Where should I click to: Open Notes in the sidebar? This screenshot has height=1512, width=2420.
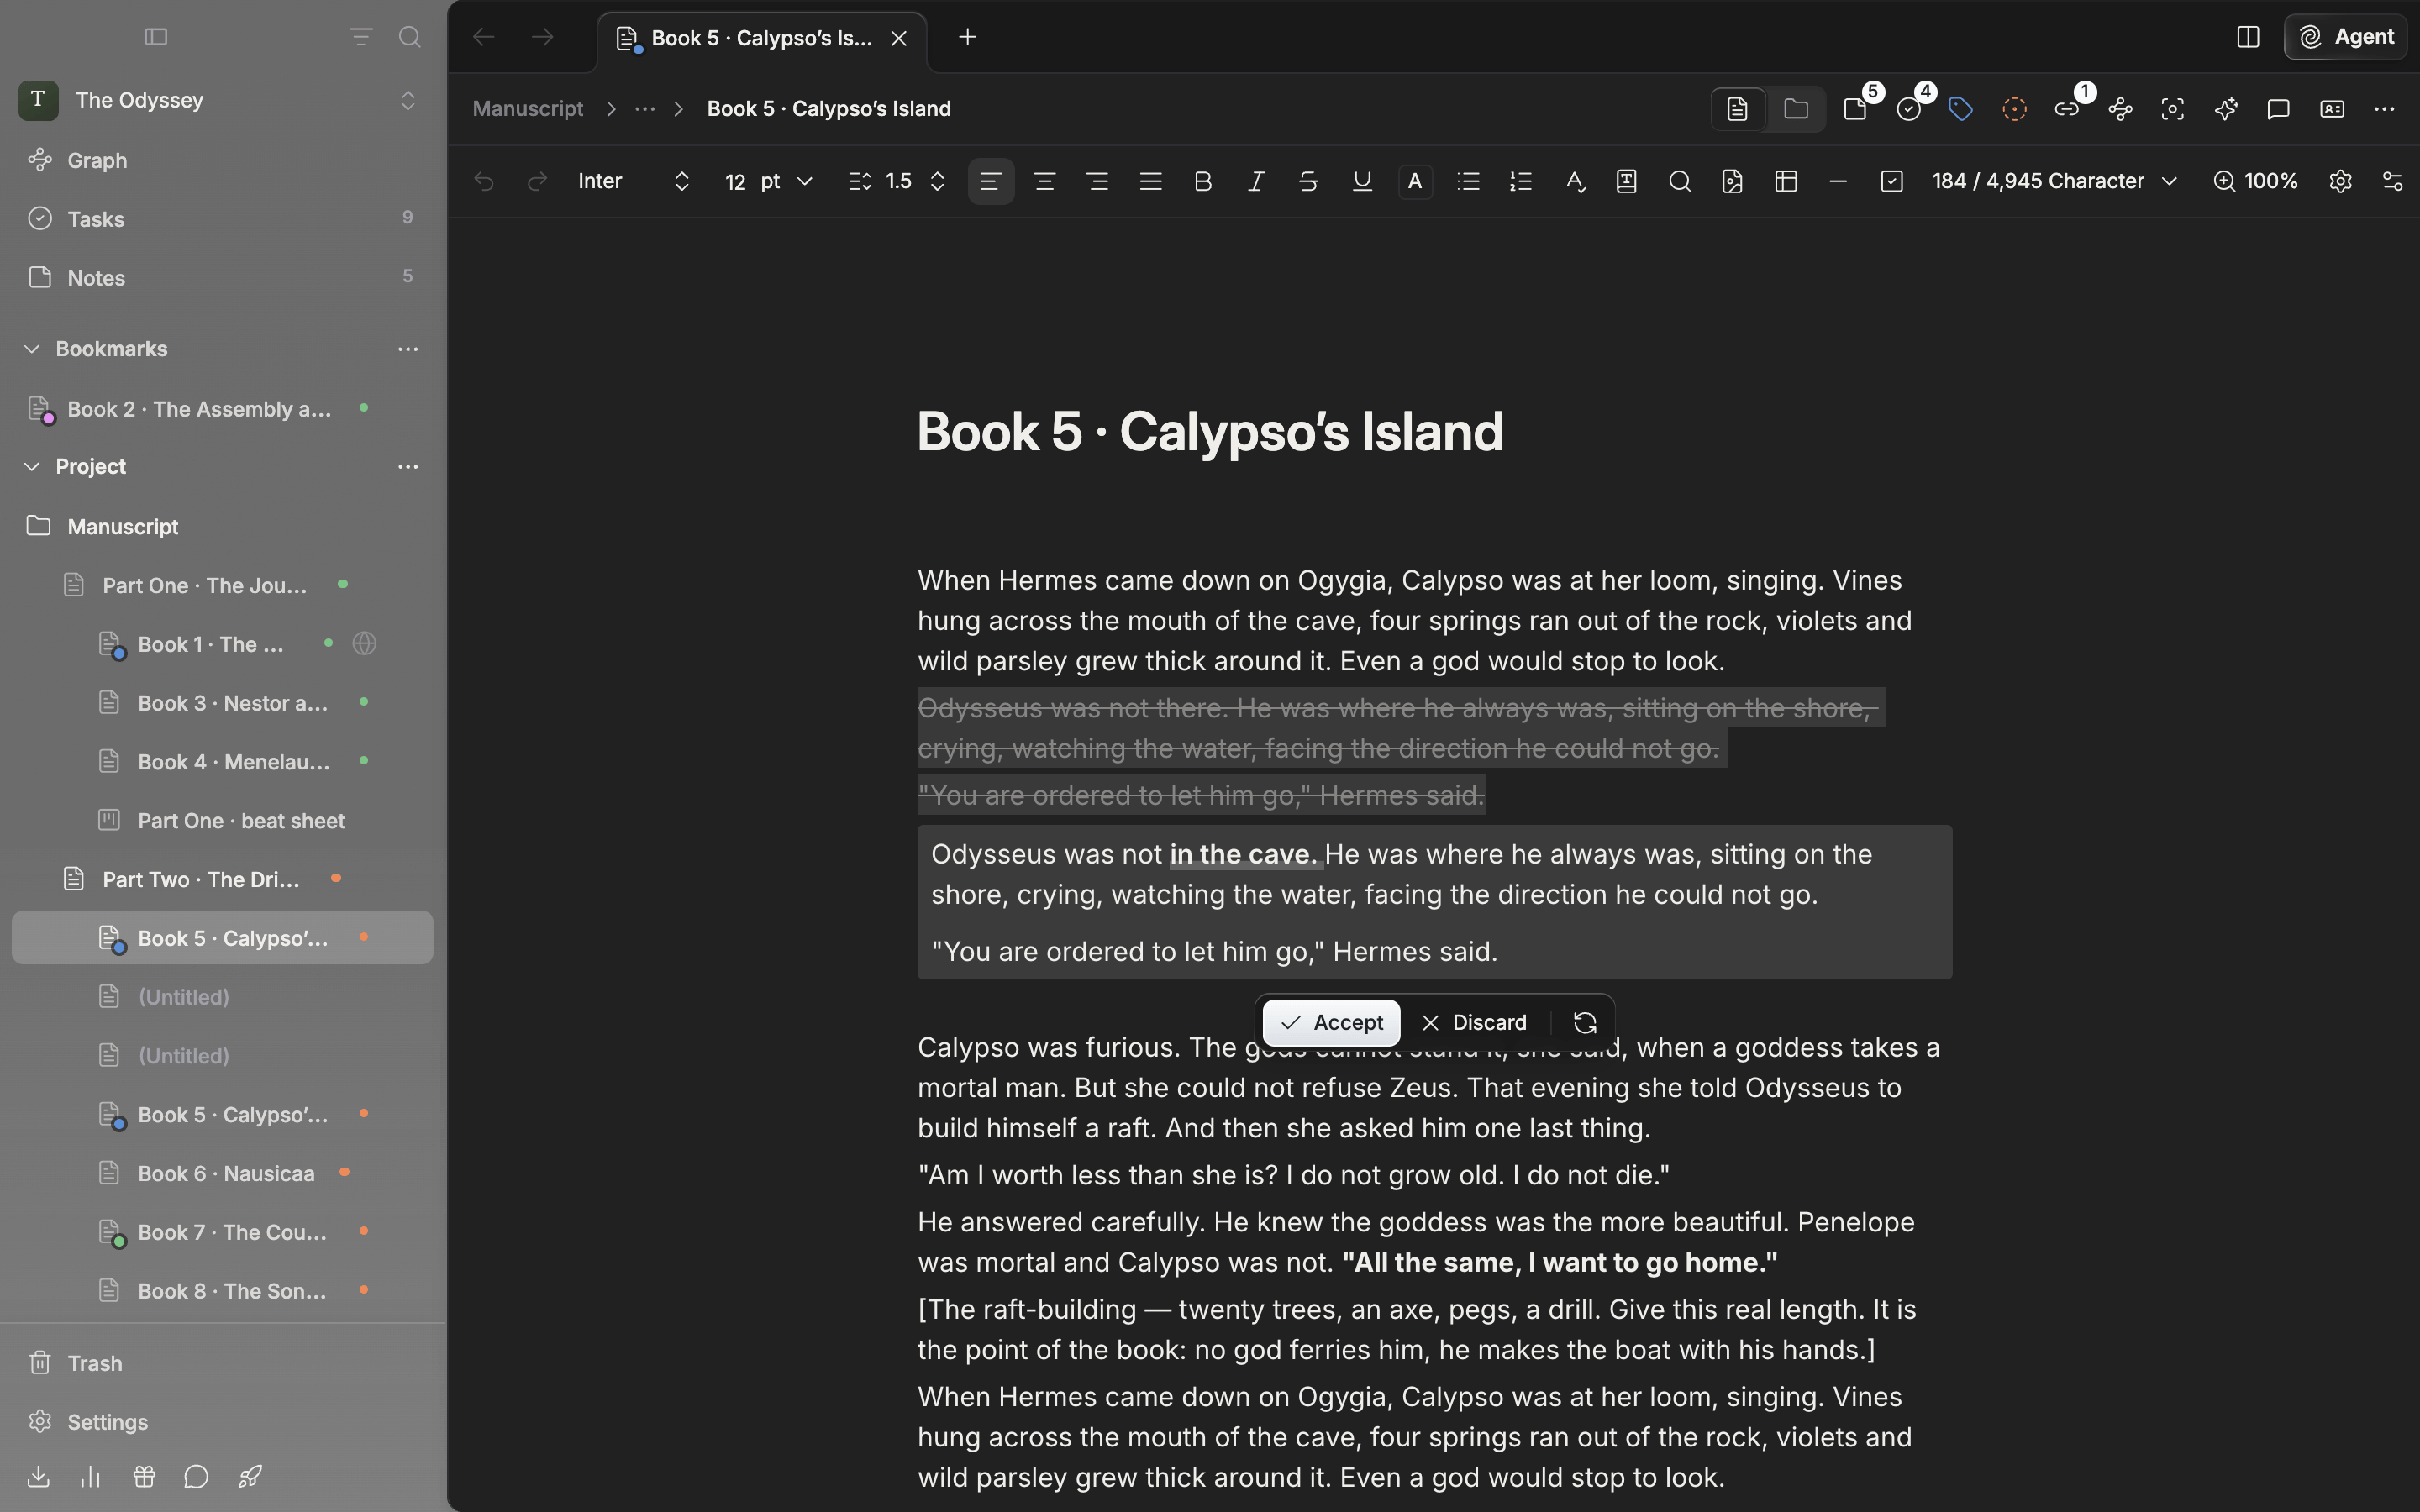pyautogui.click(x=223, y=278)
